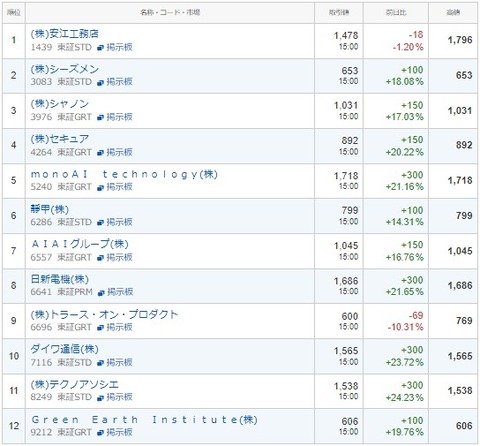Open 掲示板 icon for 日新電機
Image resolution: width=480 pixels, height=446 pixels.
tap(101, 293)
